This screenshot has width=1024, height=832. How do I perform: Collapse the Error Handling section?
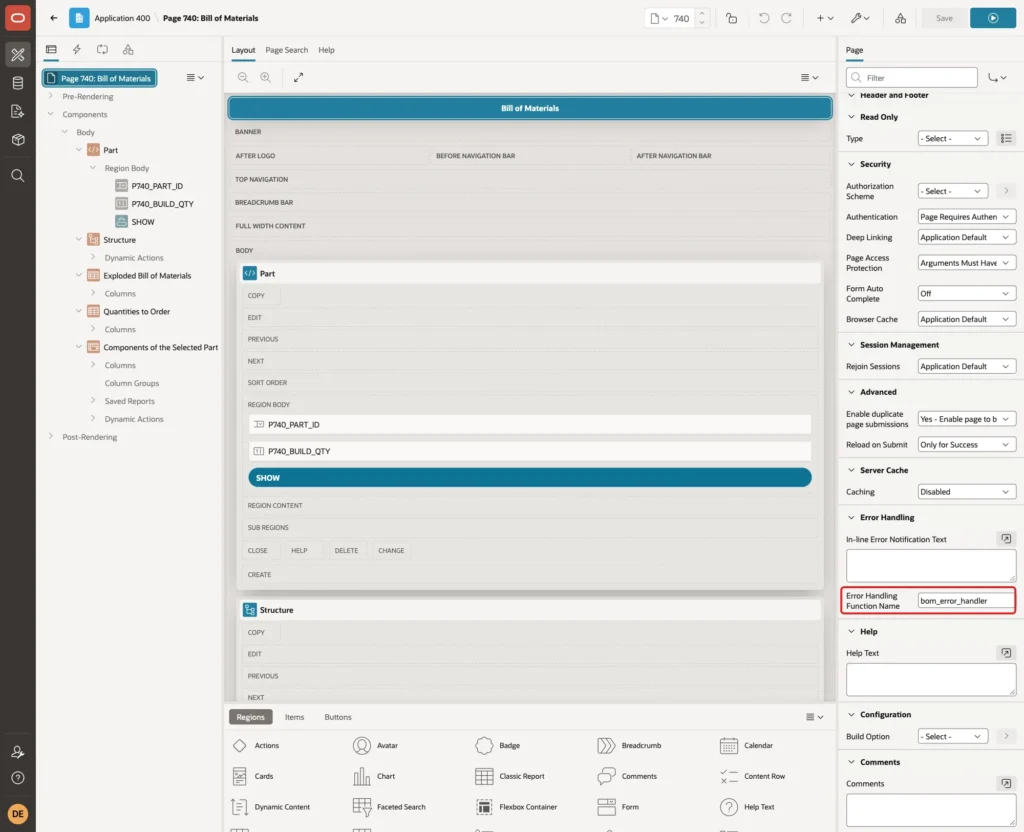[x=851, y=518]
